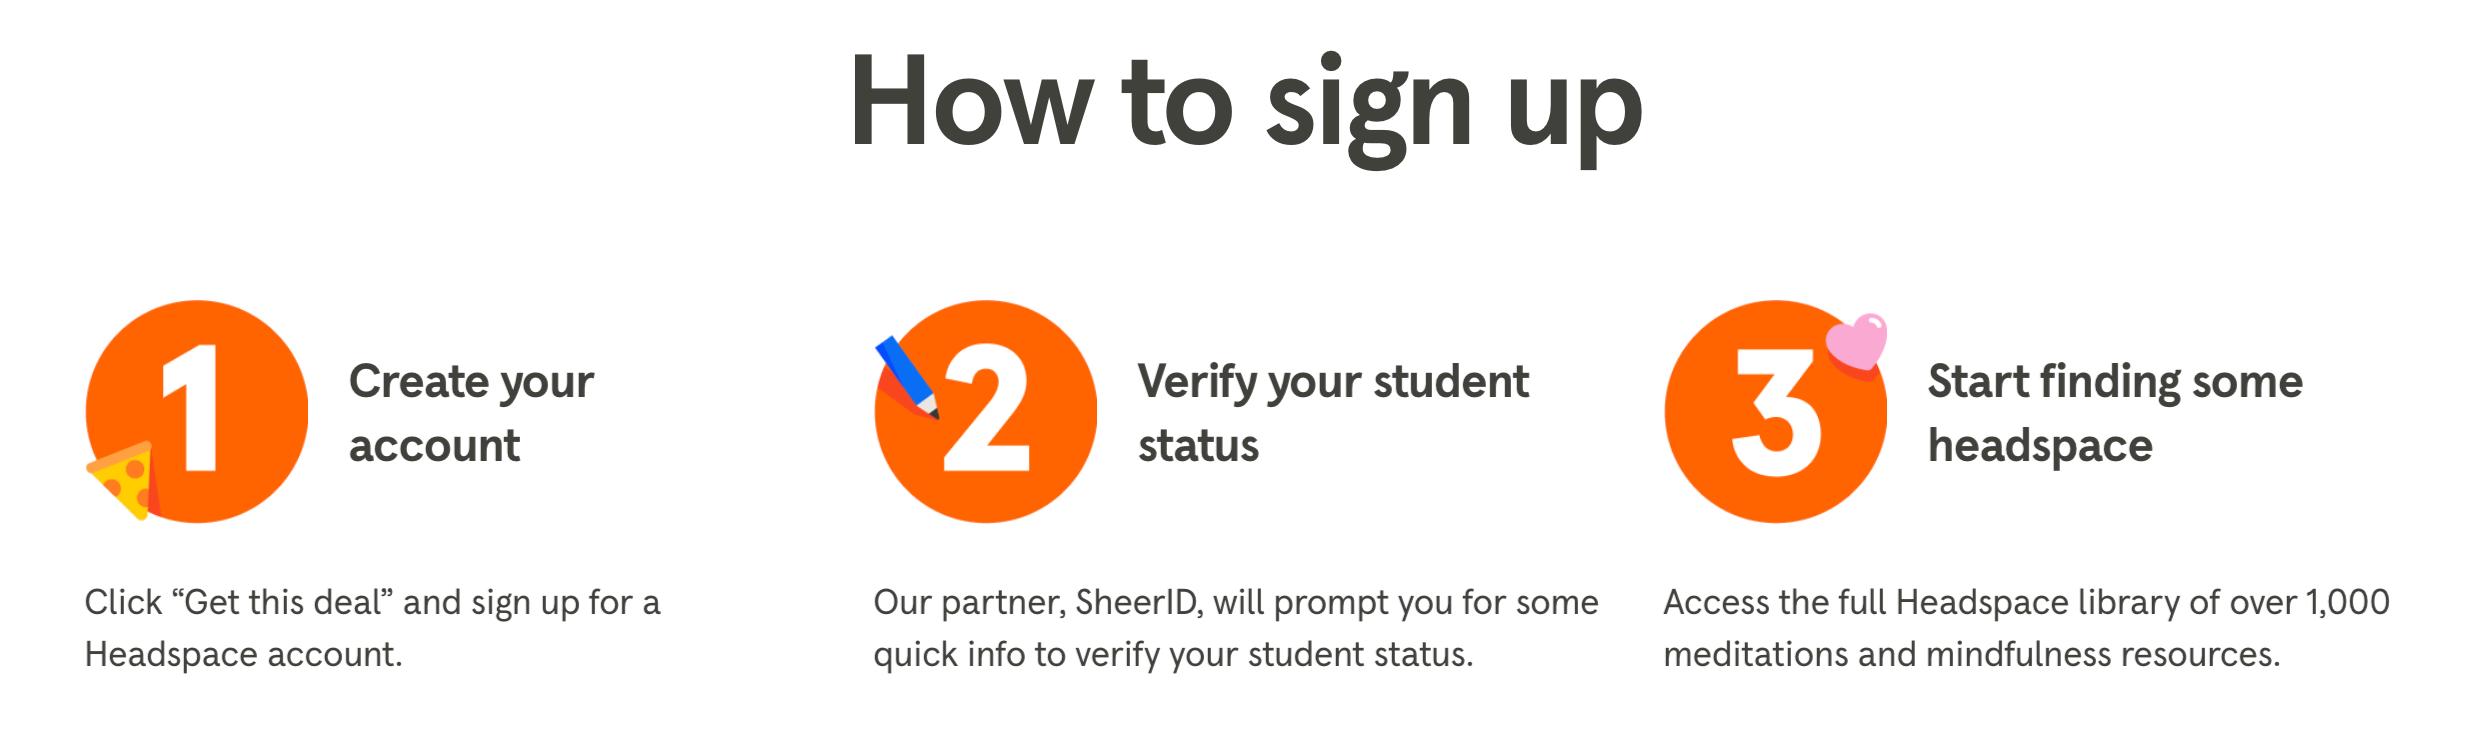Click the orange step 2 circle
Image resolution: width=2472 pixels, height=736 pixels.
click(986, 411)
